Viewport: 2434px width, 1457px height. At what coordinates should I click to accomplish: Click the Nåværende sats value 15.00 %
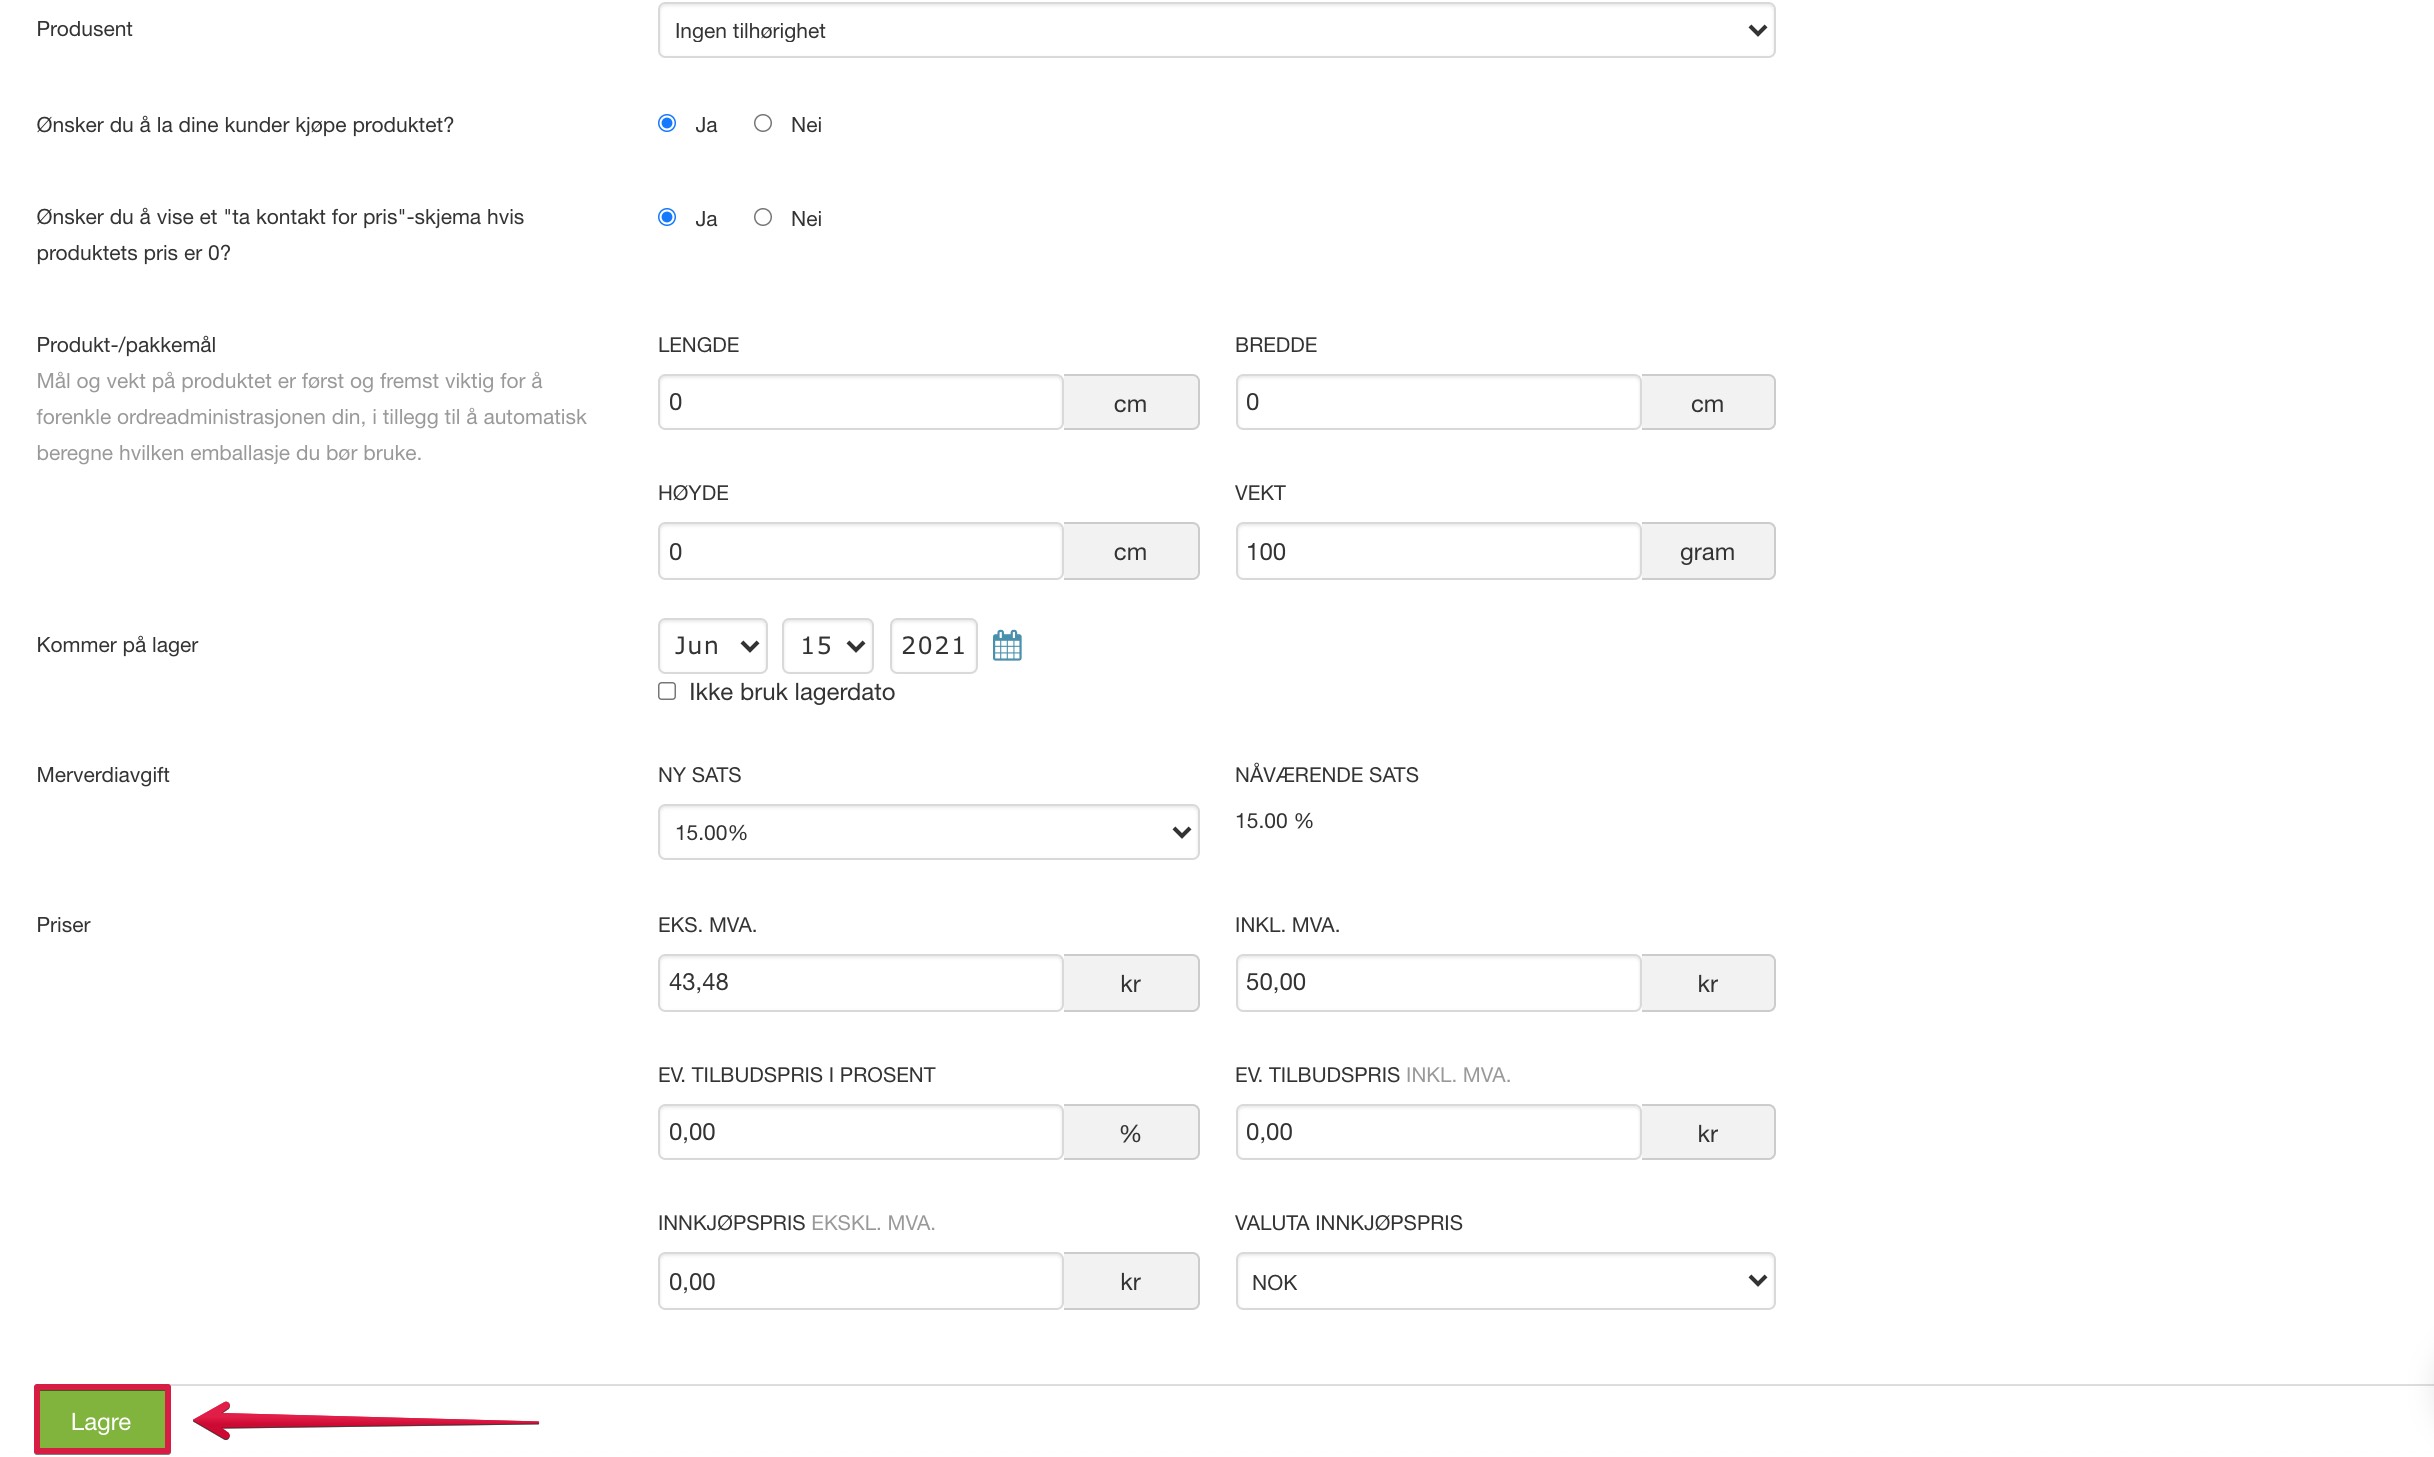click(x=1274, y=821)
